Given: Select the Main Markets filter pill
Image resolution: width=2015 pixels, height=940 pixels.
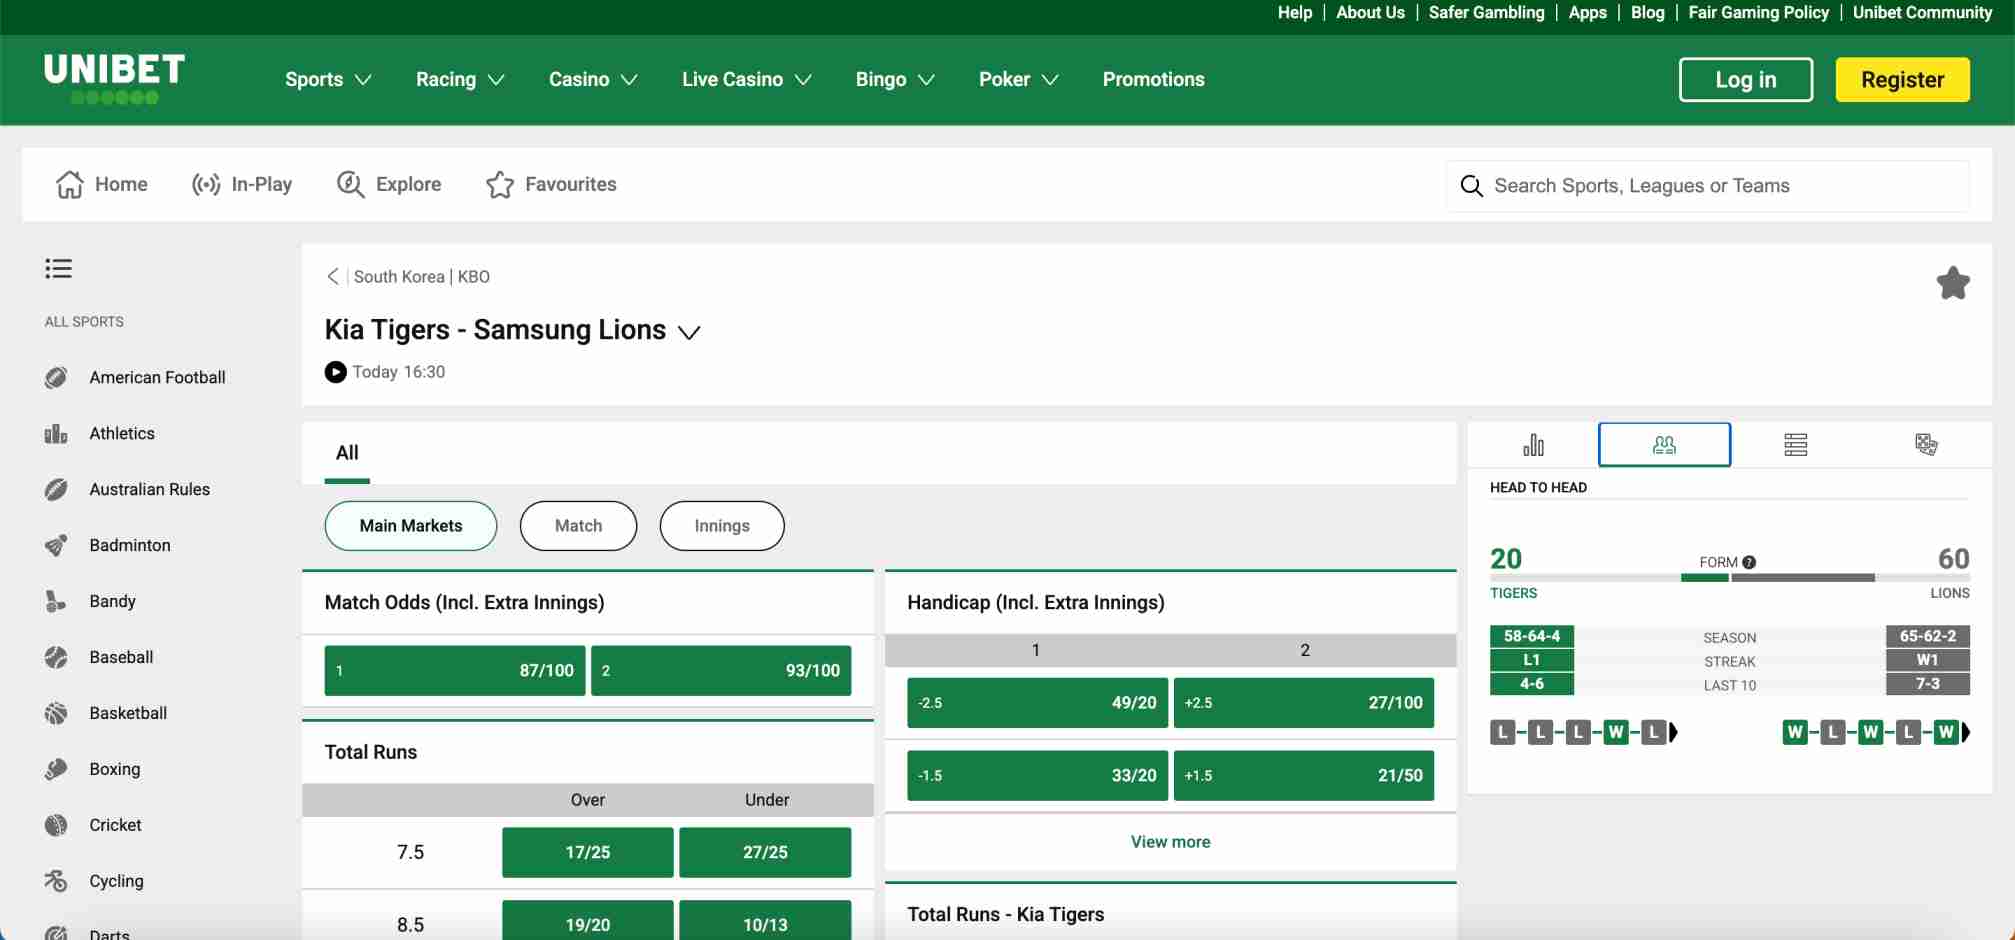Looking at the screenshot, I should pyautogui.click(x=411, y=526).
